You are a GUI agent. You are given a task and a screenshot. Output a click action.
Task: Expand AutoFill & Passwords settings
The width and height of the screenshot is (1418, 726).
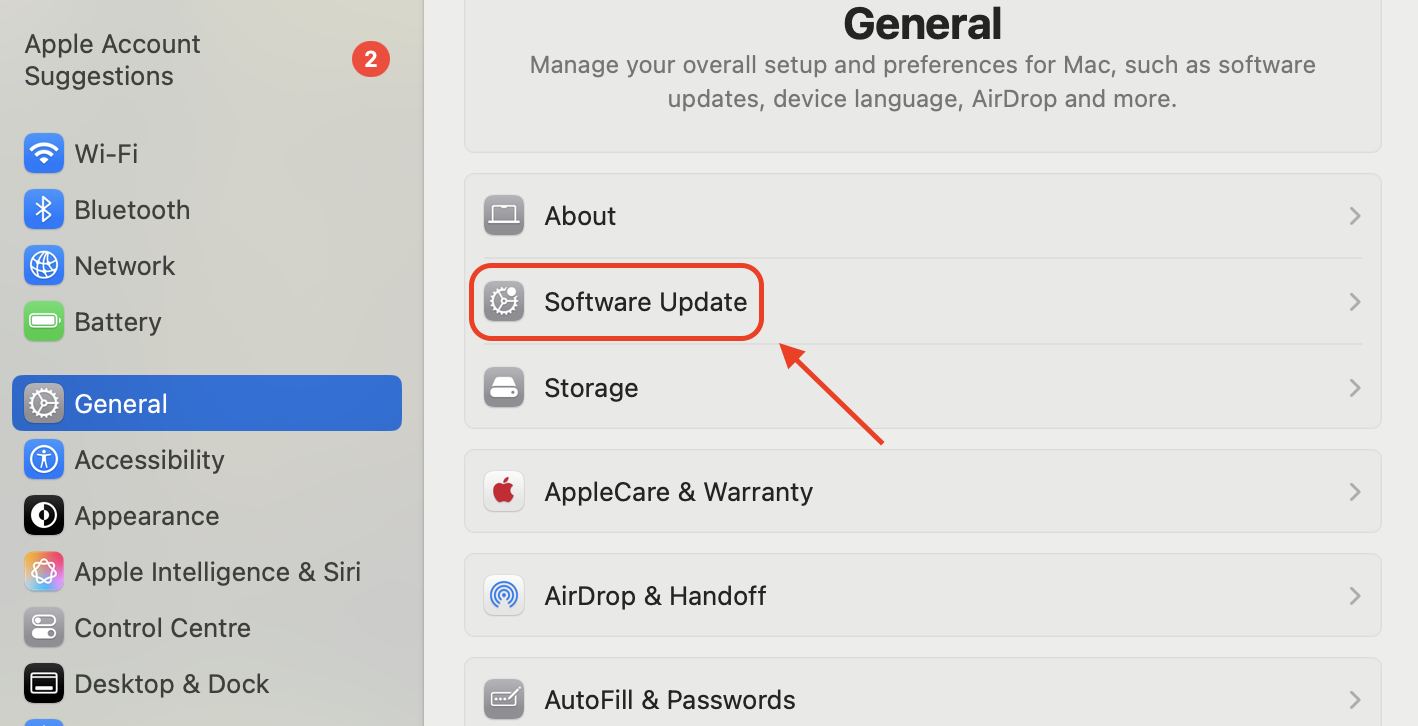tap(1355, 699)
